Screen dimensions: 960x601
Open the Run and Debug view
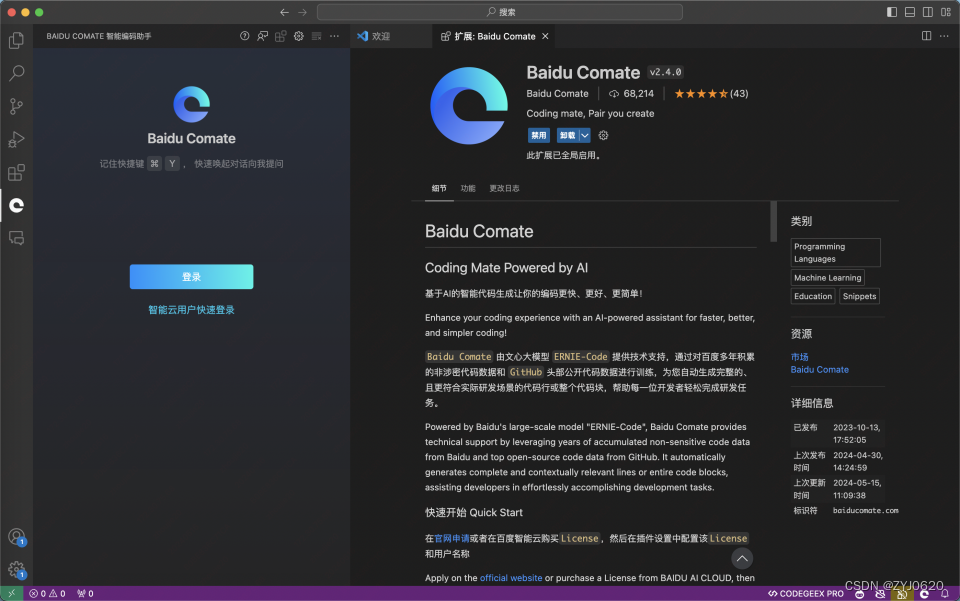click(17, 140)
